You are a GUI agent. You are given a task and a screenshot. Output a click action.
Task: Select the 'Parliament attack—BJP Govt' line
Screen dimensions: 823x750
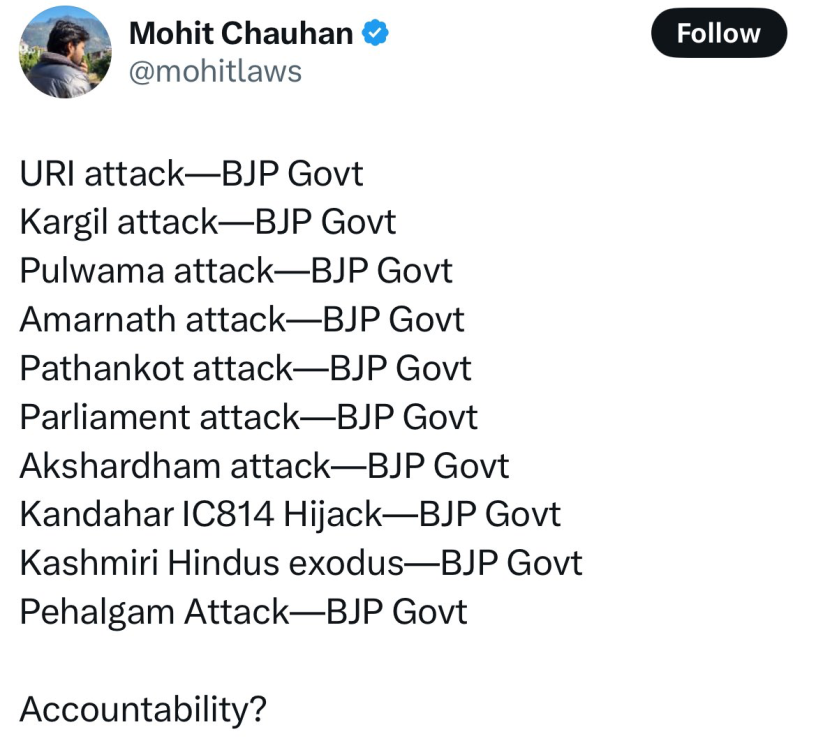(x=249, y=417)
